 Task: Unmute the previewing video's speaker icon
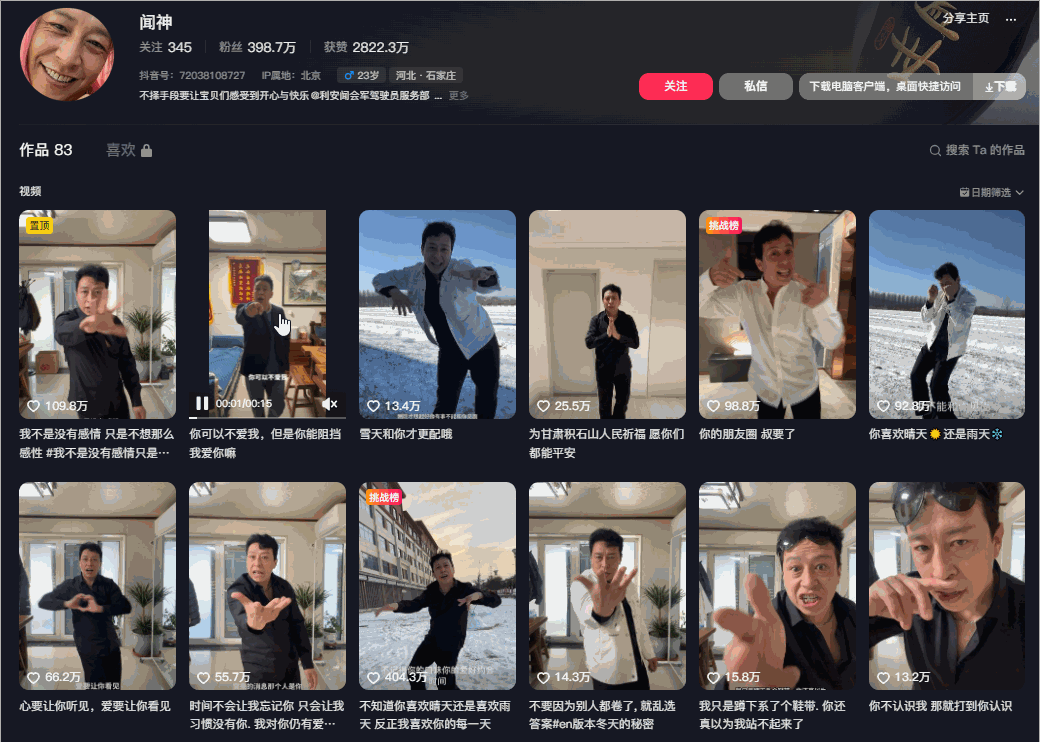330,404
